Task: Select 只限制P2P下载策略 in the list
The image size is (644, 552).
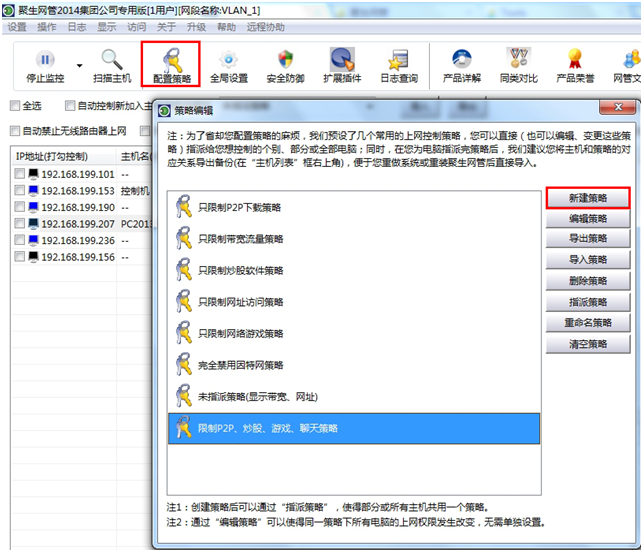Action: (240, 208)
